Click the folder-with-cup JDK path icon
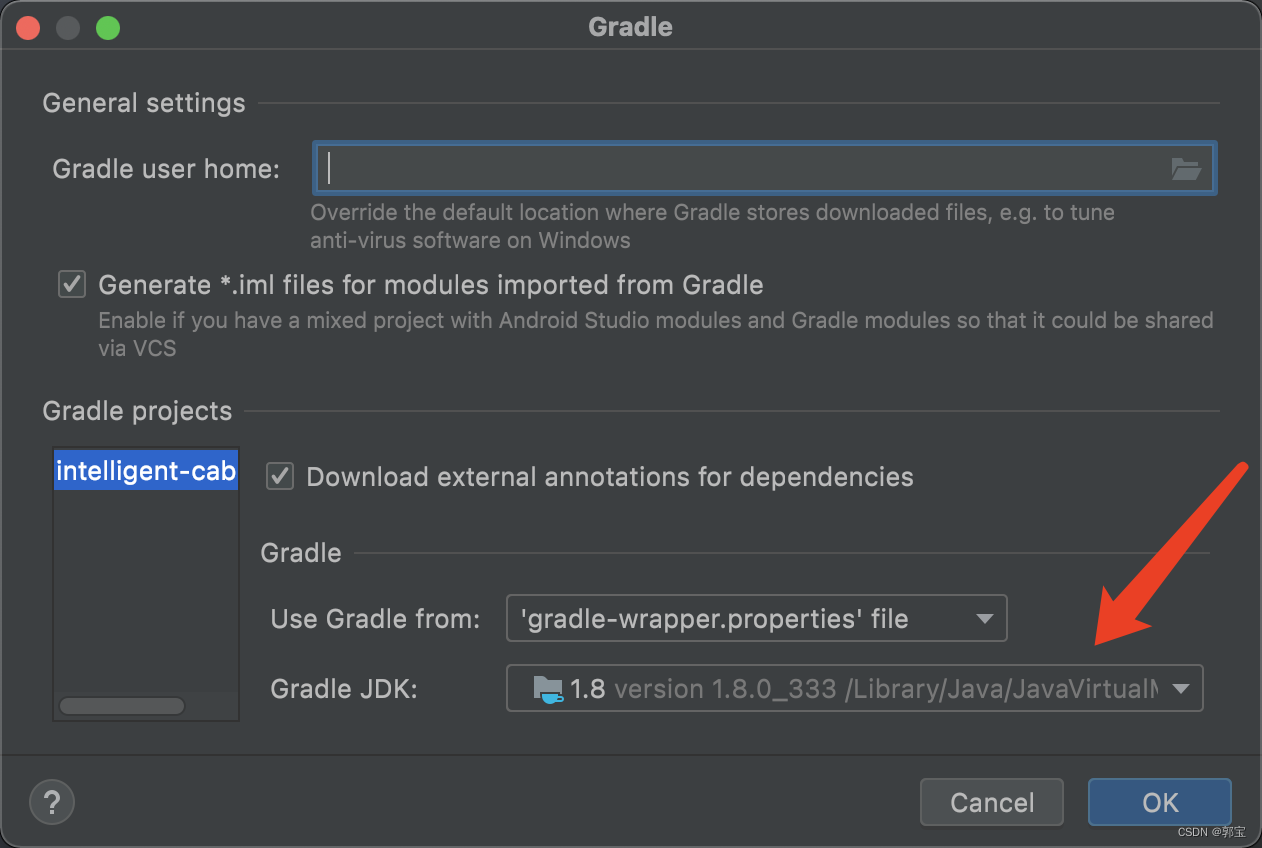This screenshot has width=1262, height=848. coord(548,688)
